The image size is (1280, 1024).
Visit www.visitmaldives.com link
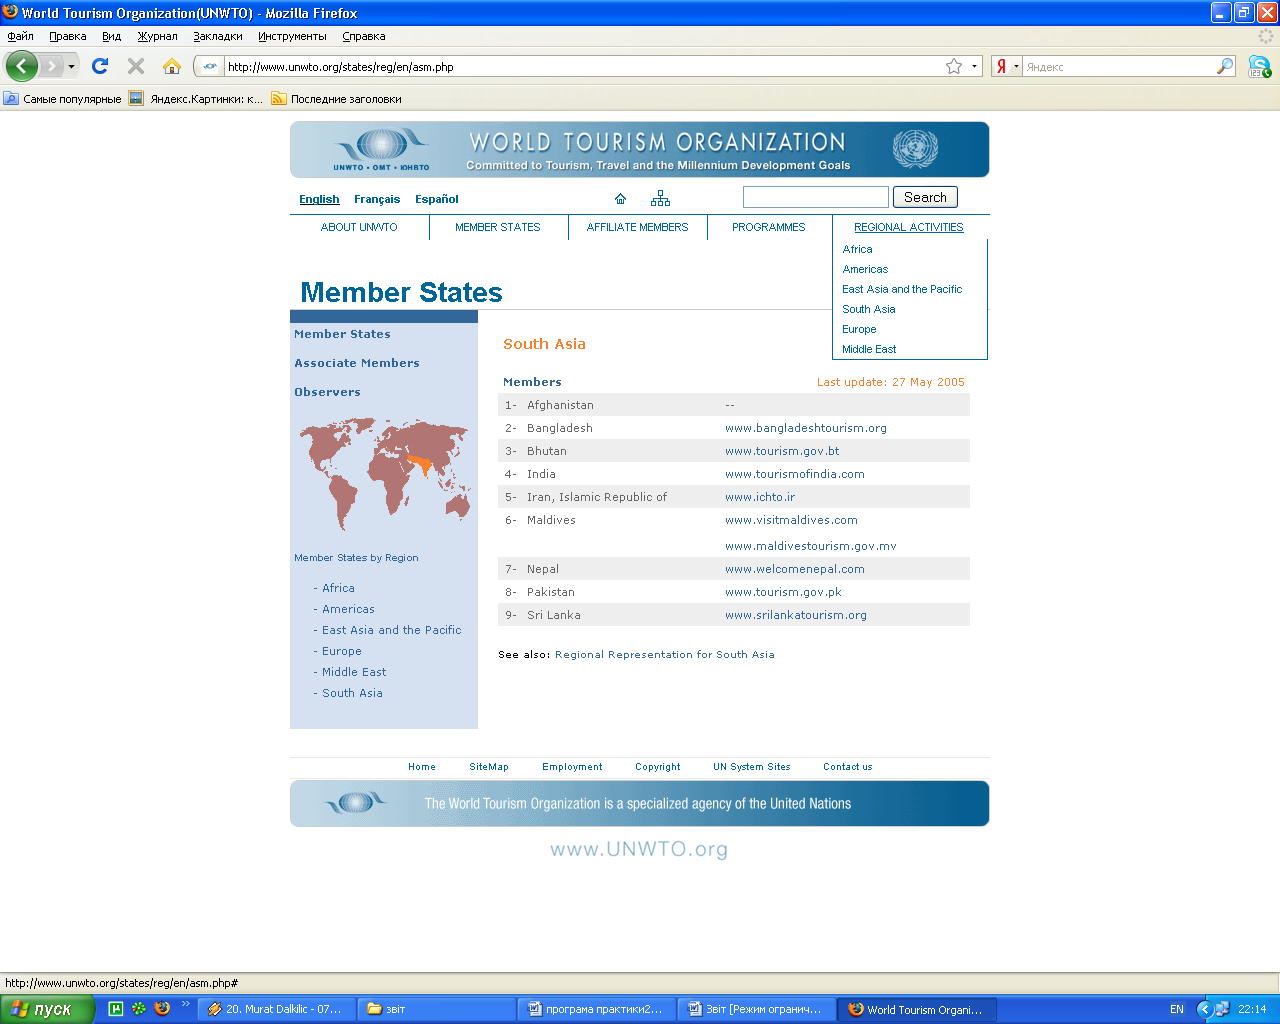[791, 520]
